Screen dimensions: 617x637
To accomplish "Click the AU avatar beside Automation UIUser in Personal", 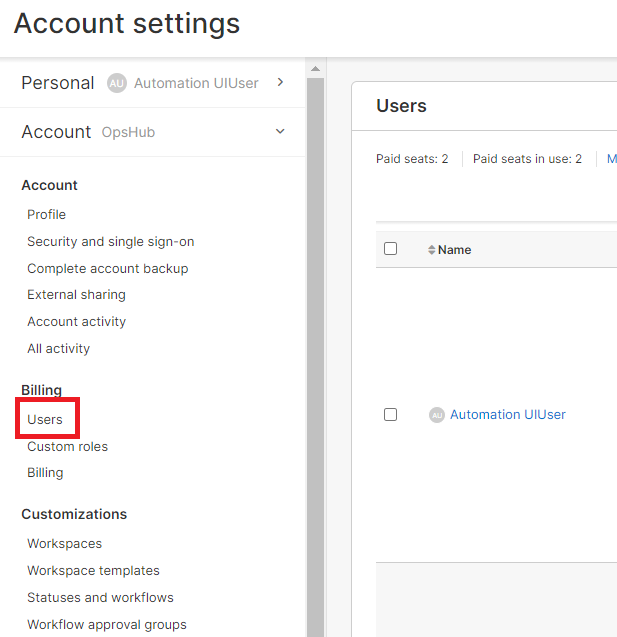I will (116, 83).
